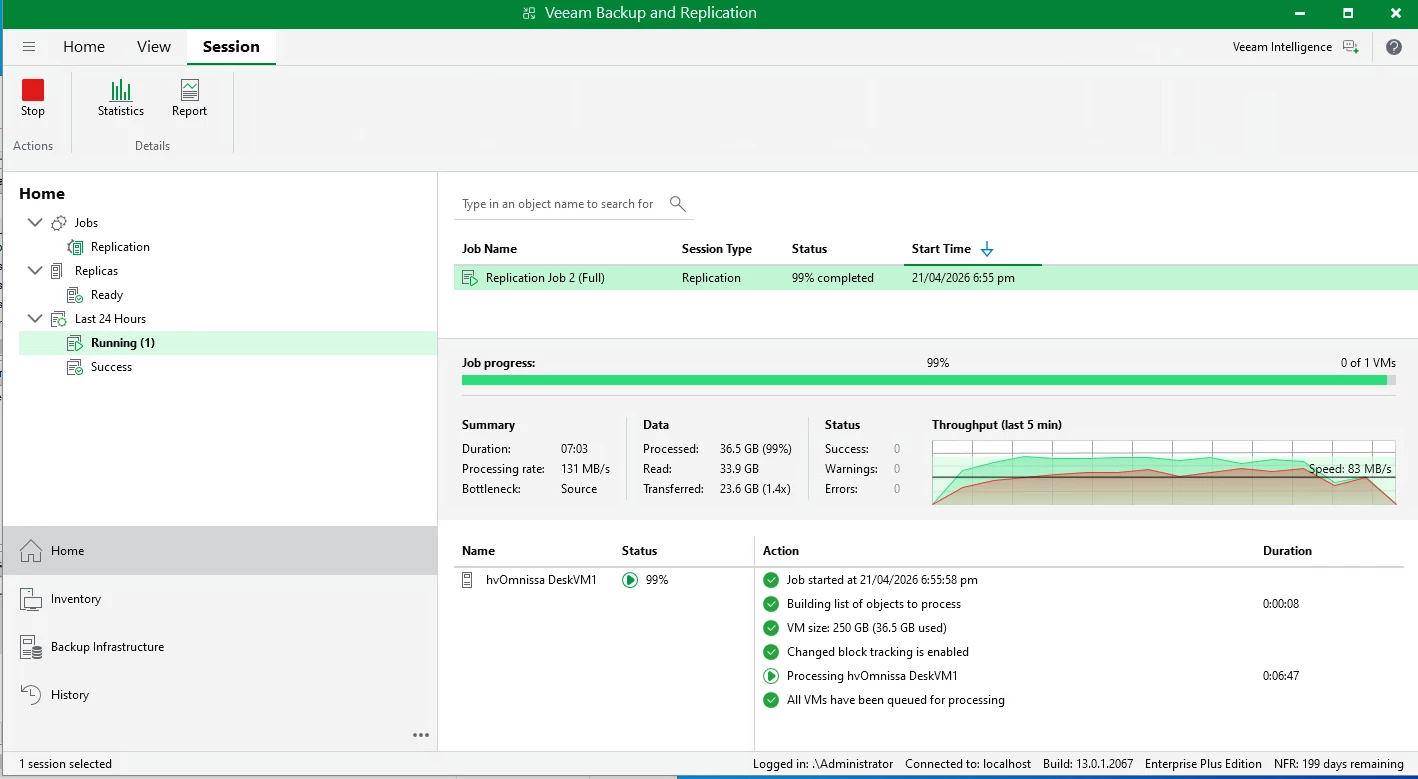This screenshot has height=779, width=1418.
Task: Switch to the View ribbon tab
Action: tap(154, 47)
